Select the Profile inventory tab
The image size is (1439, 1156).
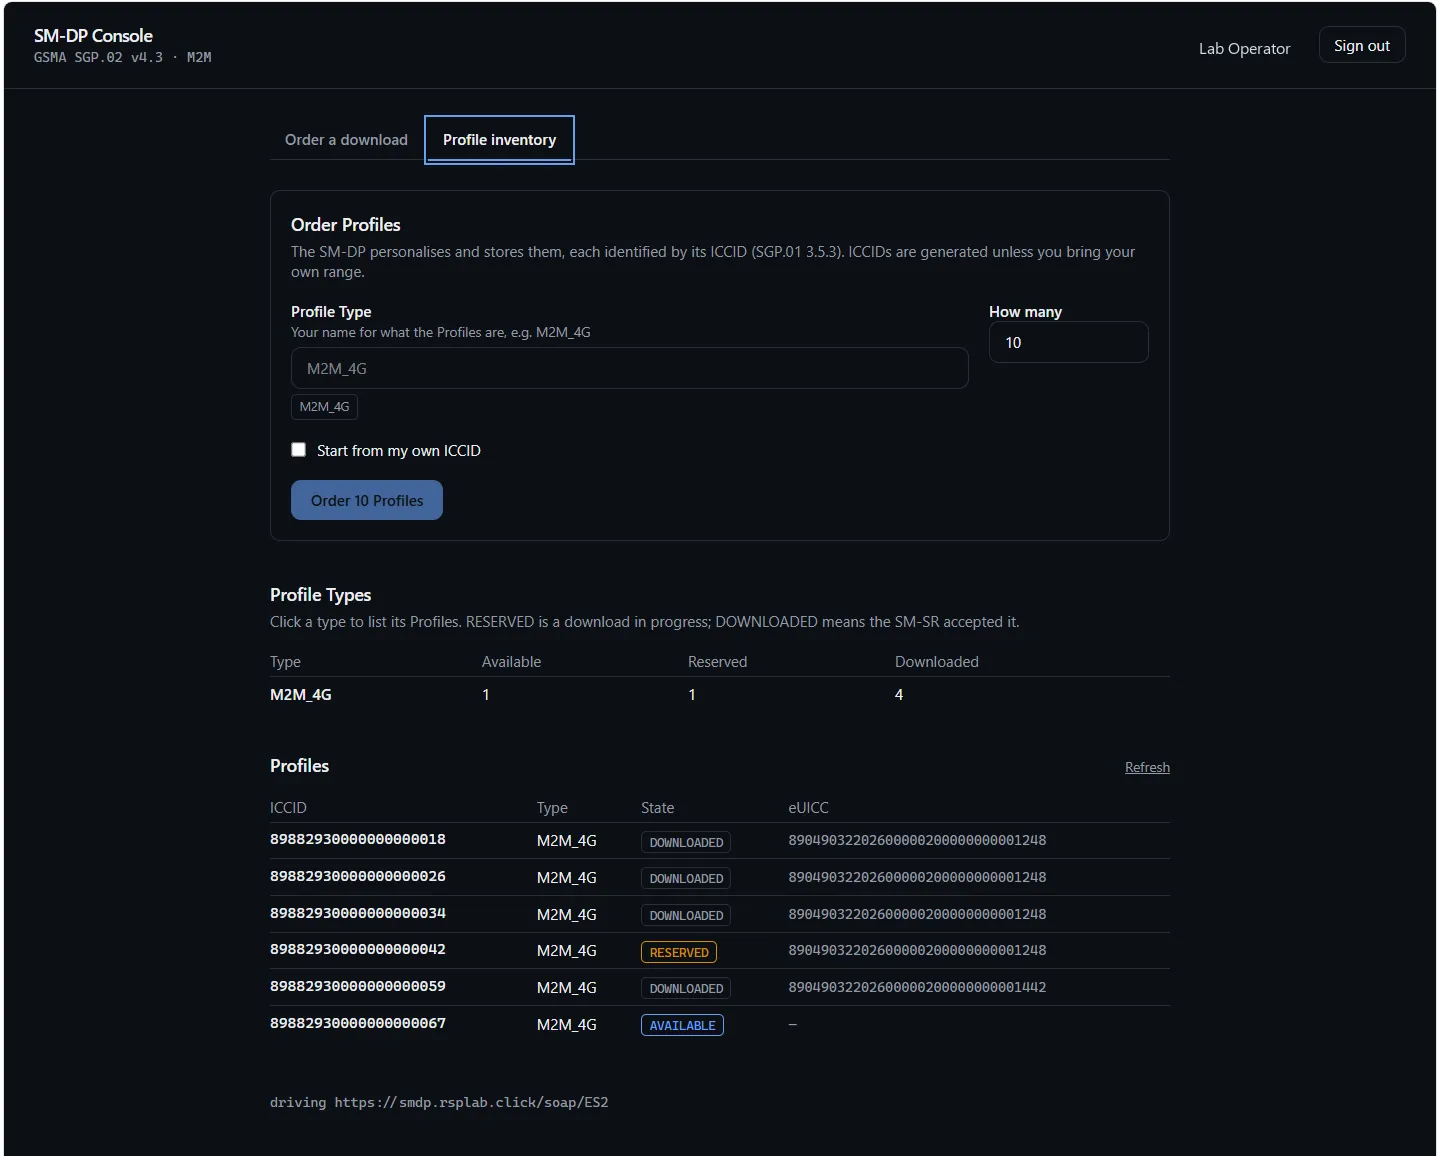pos(499,140)
